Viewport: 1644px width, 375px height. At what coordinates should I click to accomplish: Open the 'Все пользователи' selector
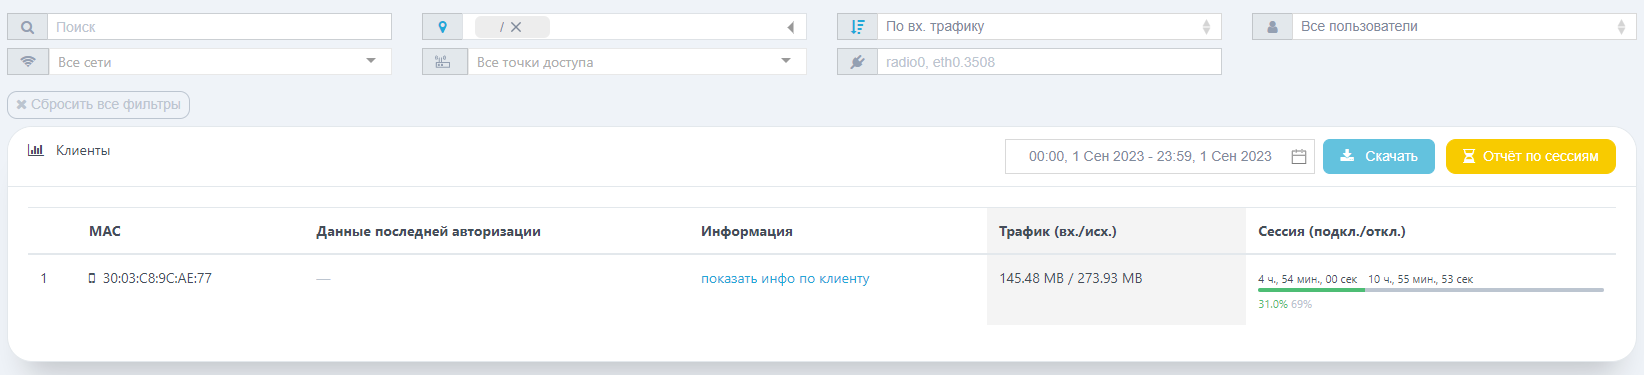point(1464,27)
